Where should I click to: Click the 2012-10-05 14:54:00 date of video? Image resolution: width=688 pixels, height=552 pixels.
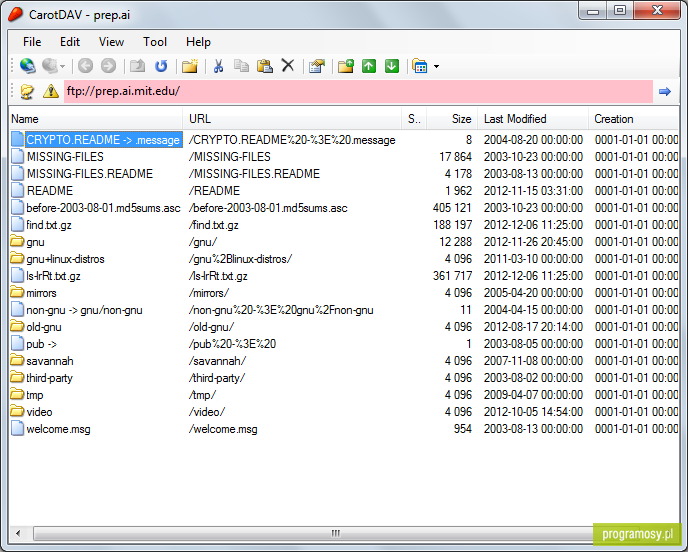pos(533,412)
